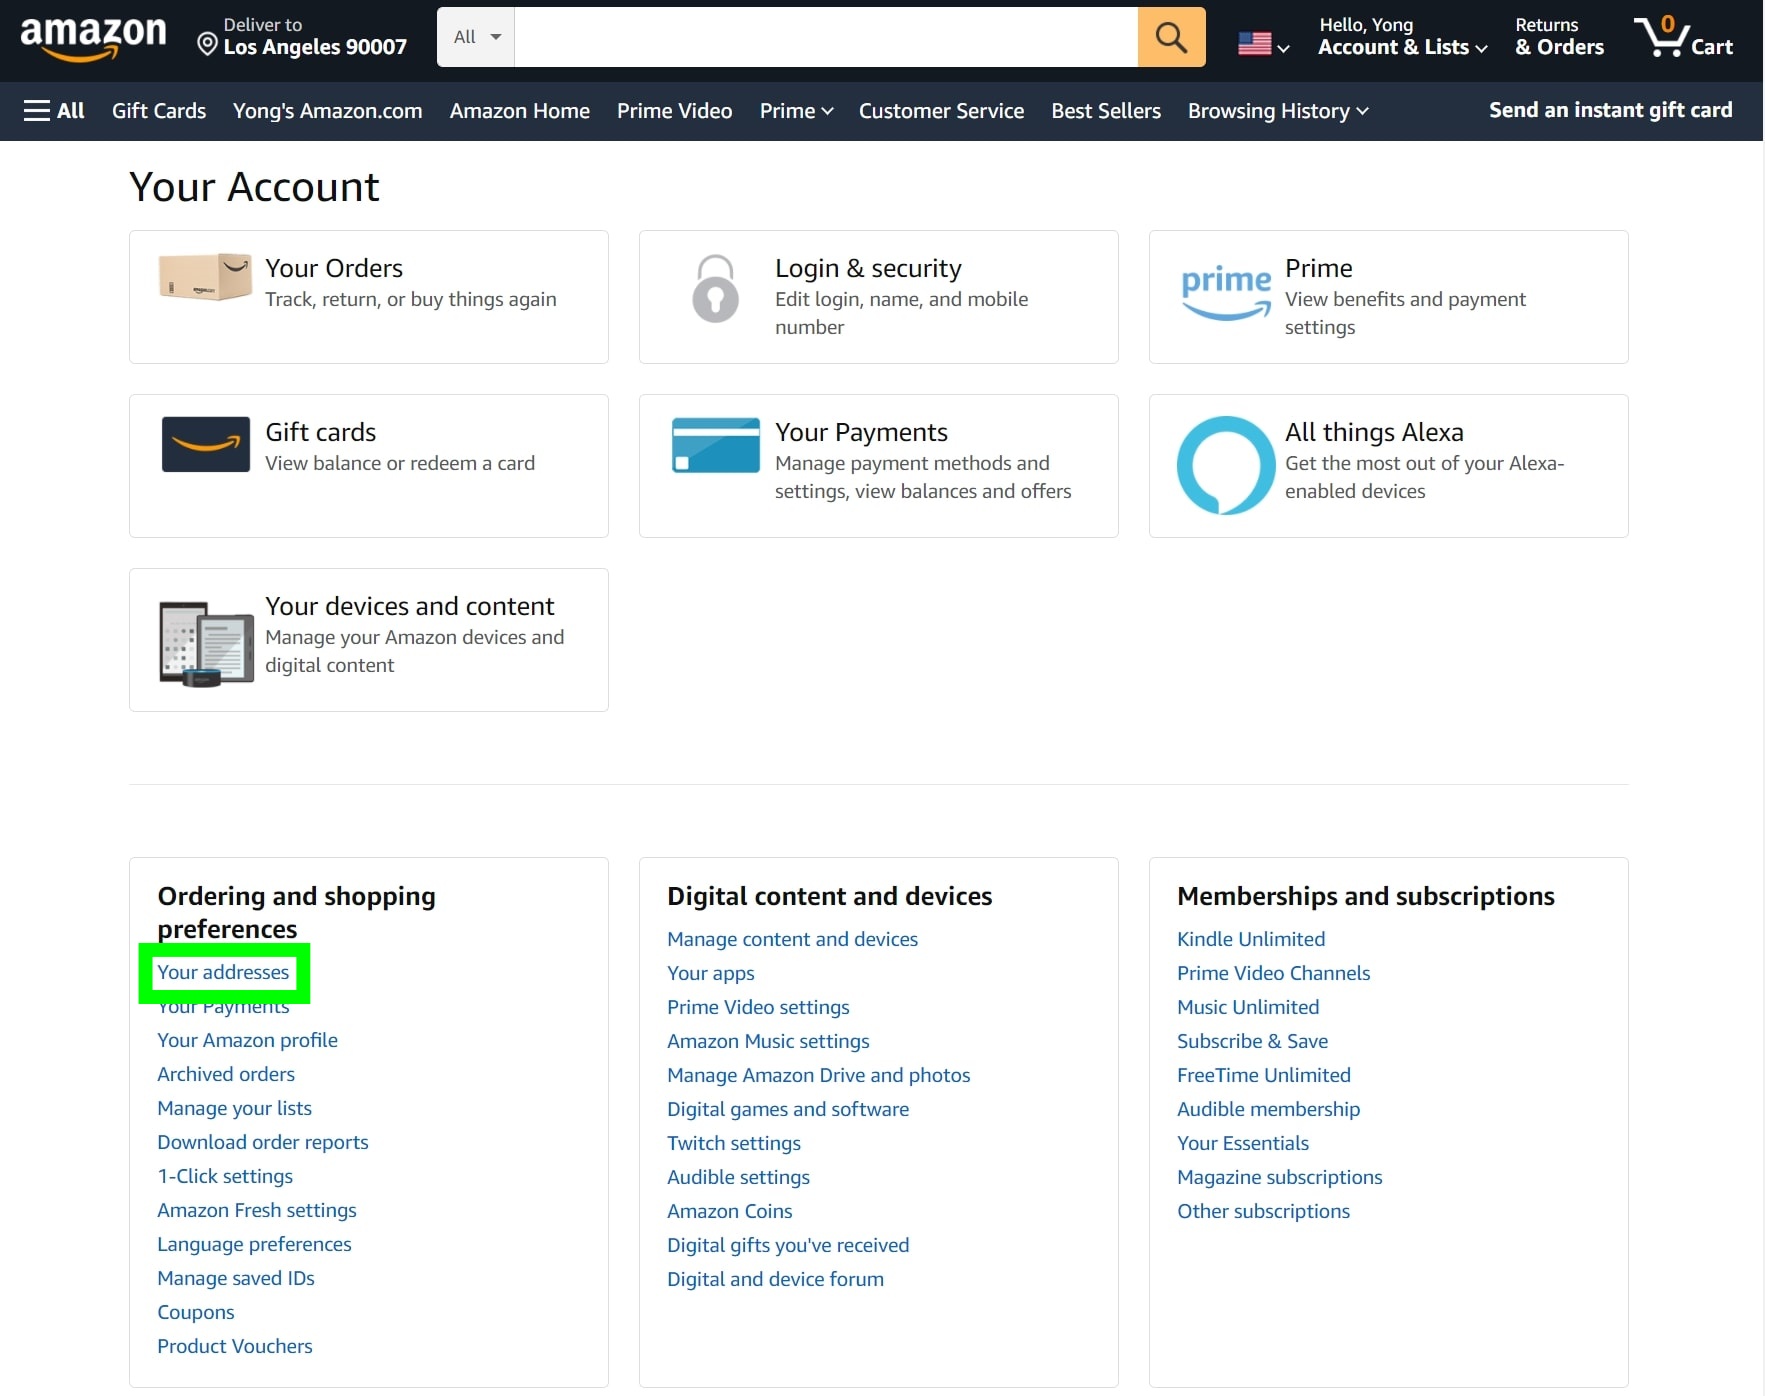
Task: Open Gift Cards in navigation bar
Action: [159, 111]
